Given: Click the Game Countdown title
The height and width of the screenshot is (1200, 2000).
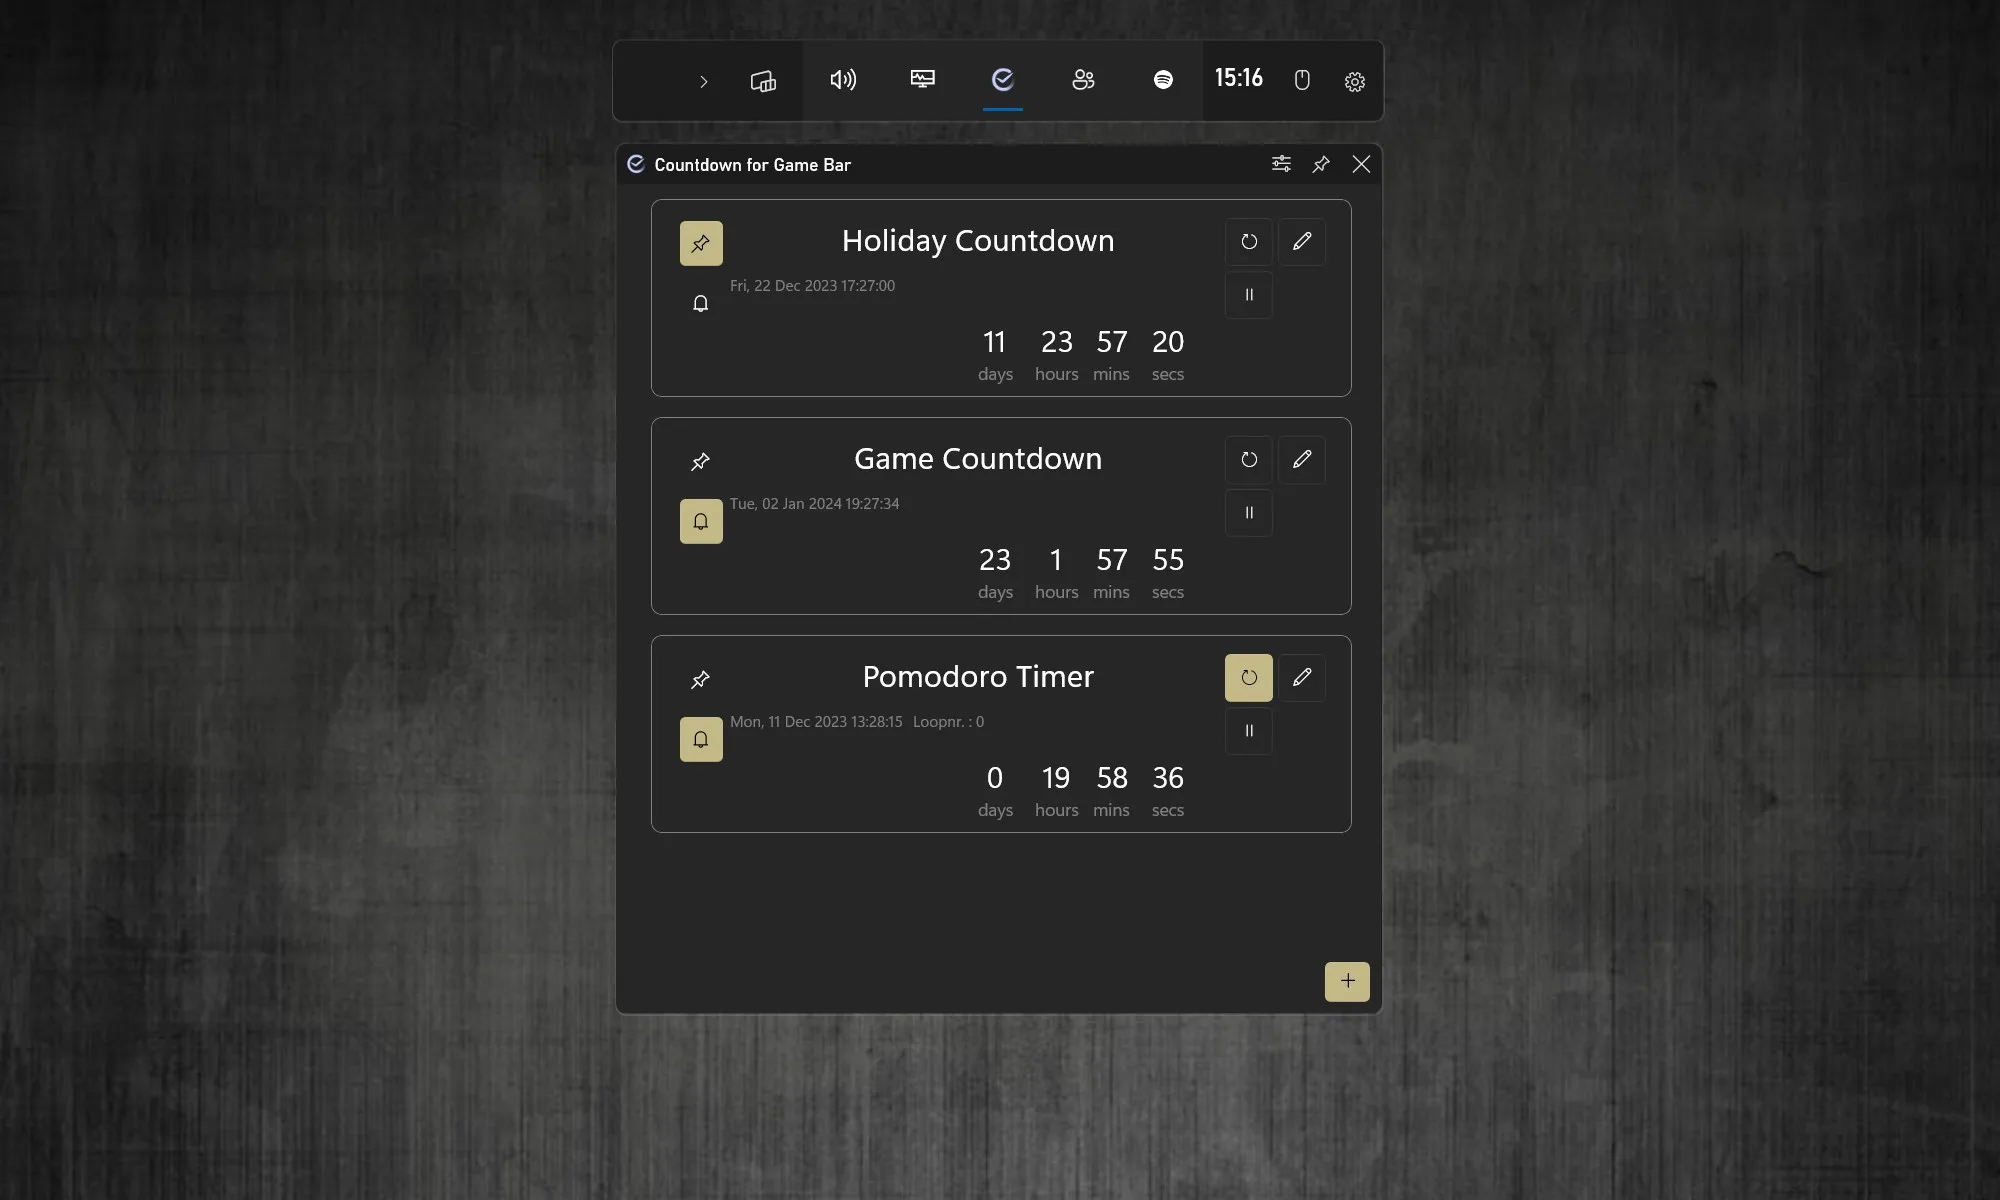Looking at the screenshot, I should click(x=978, y=459).
